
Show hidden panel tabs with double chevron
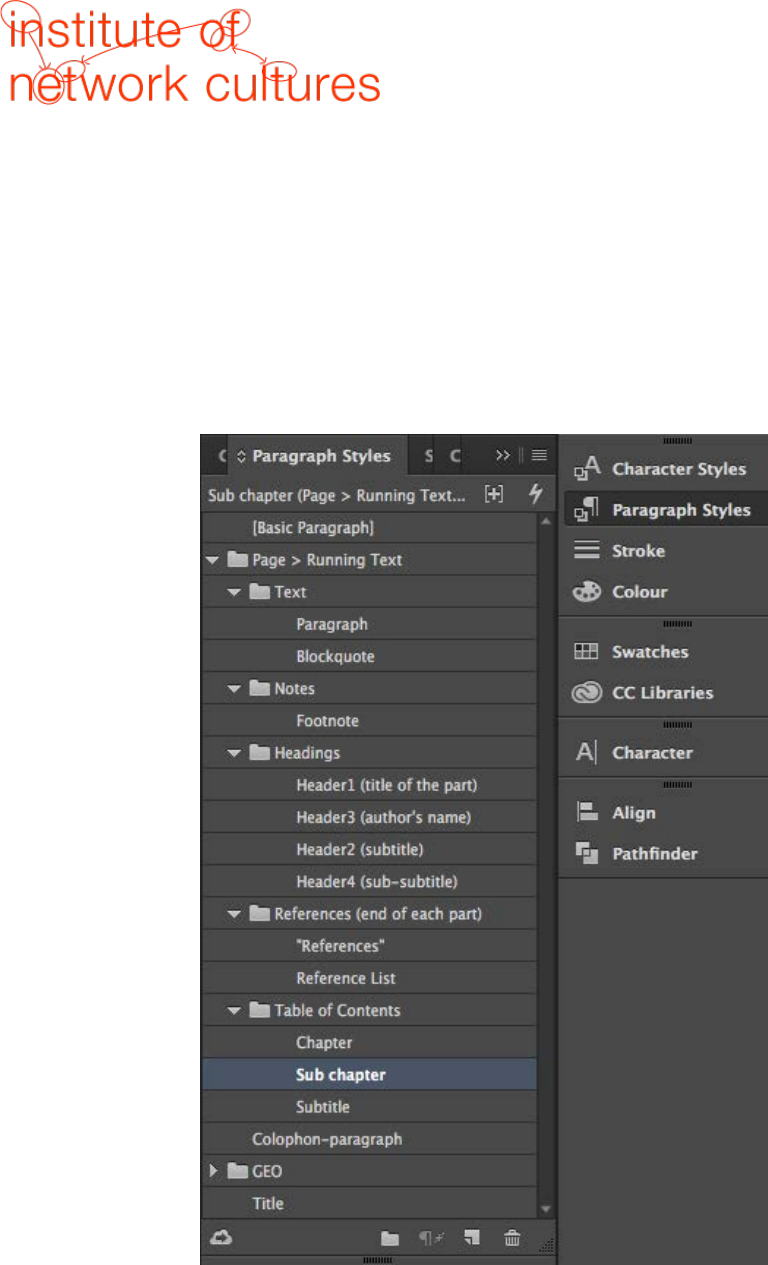click(503, 455)
